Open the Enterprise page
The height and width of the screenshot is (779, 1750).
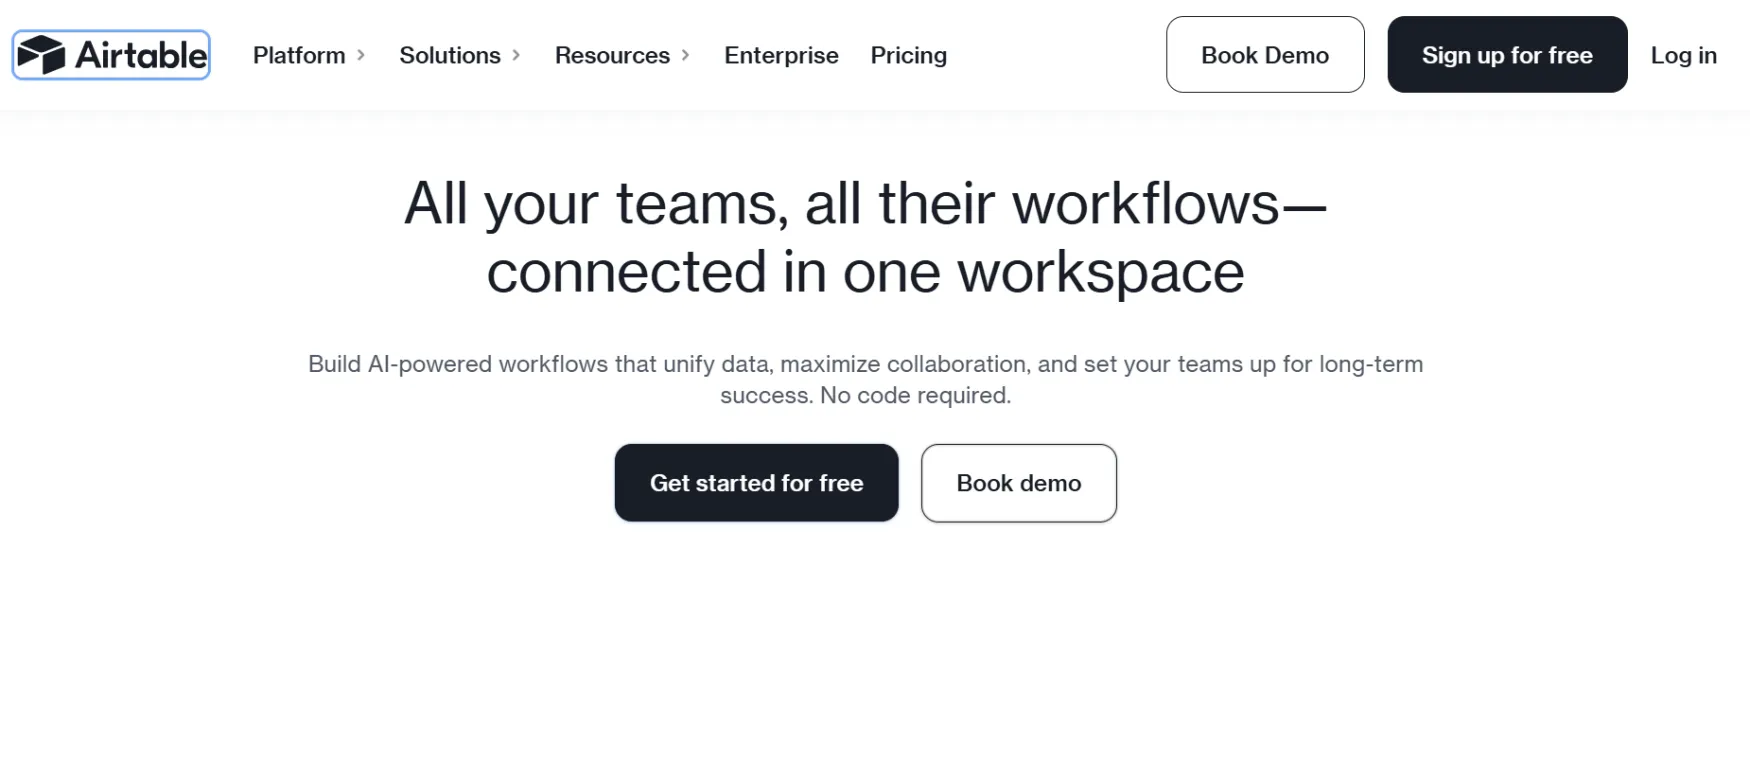(x=780, y=55)
